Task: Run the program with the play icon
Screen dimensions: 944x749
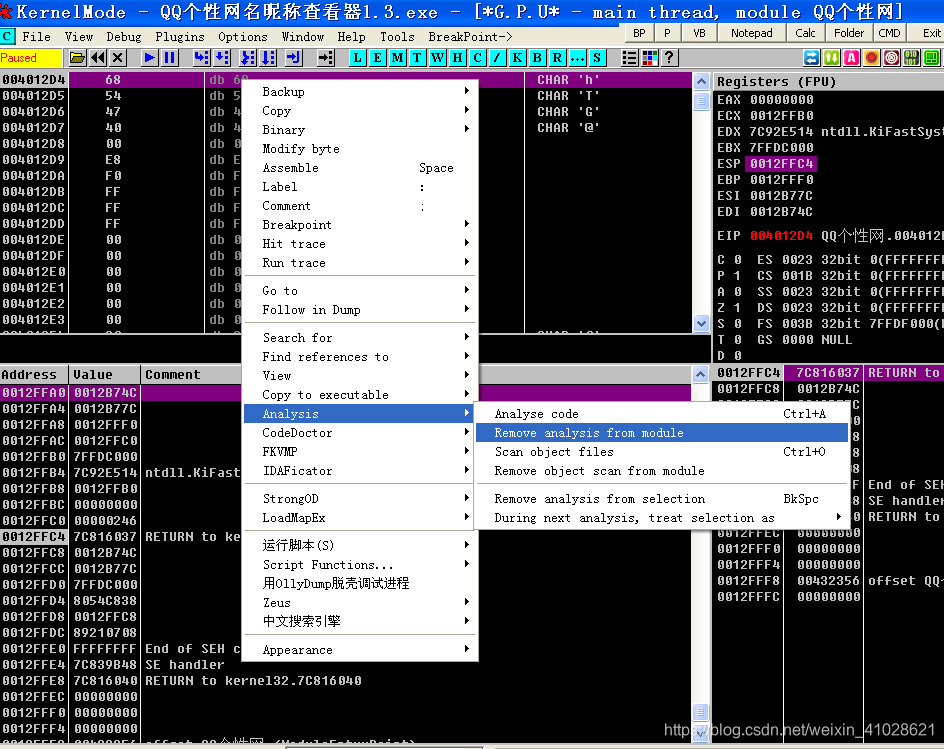Action: (150, 58)
